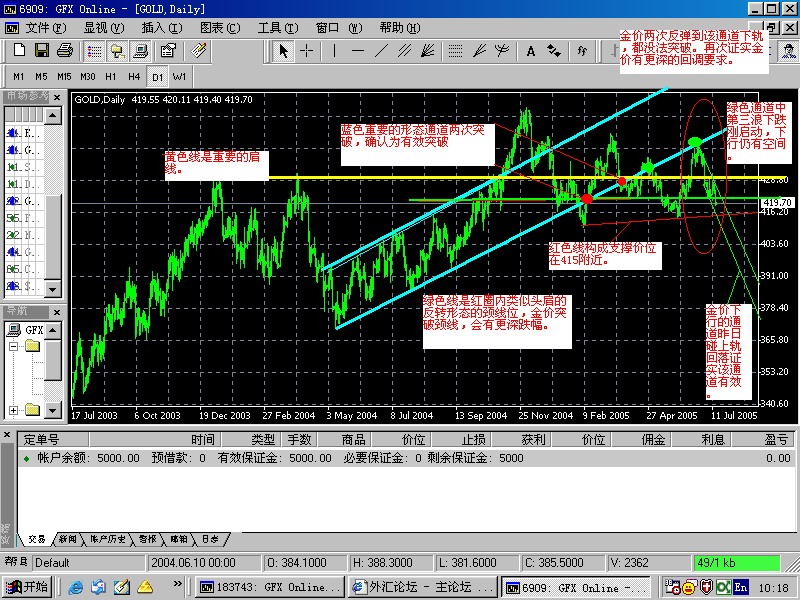This screenshot has width=800, height=600.
Task: Switch chart to M5 timeframe
Action: click(41, 77)
